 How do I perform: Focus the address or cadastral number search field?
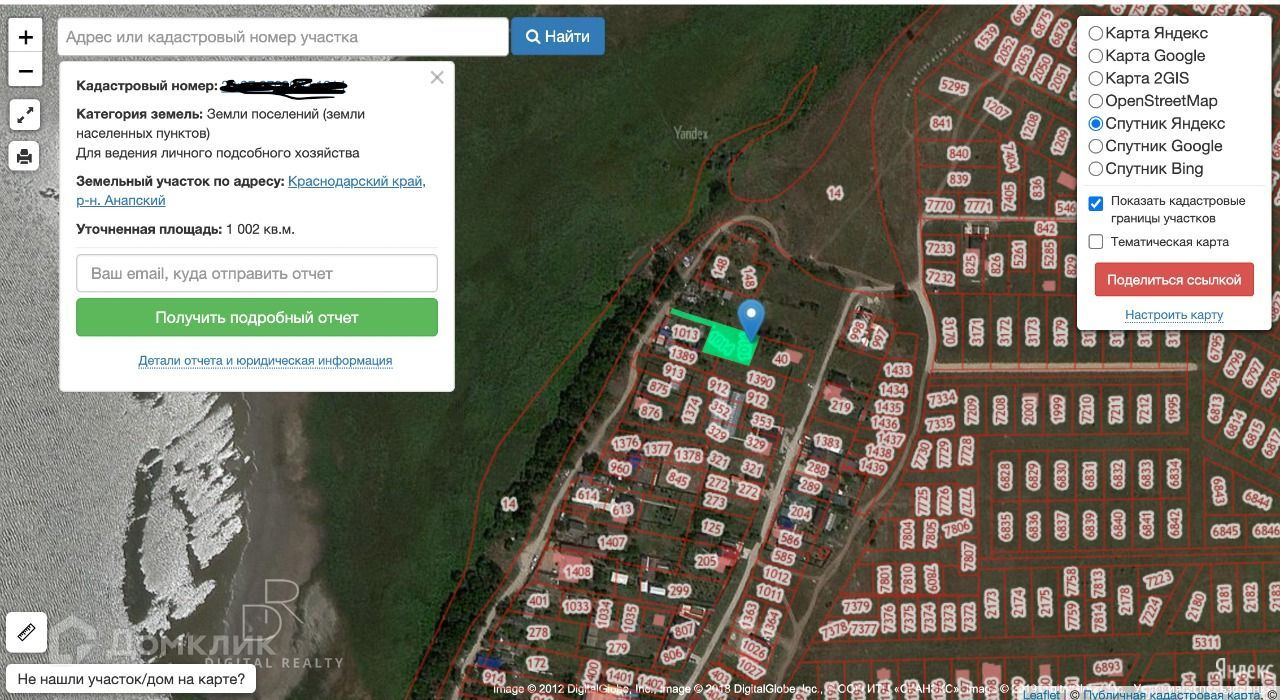click(283, 37)
